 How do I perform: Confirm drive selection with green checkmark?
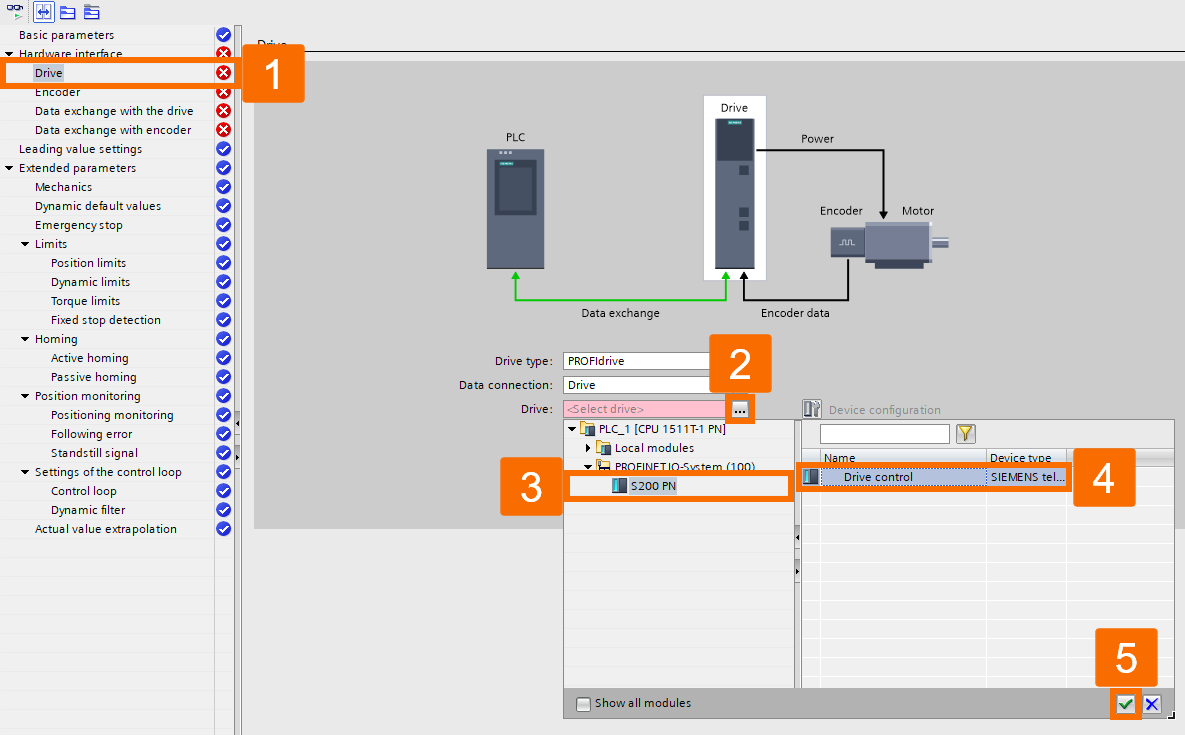click(1125, 704)
